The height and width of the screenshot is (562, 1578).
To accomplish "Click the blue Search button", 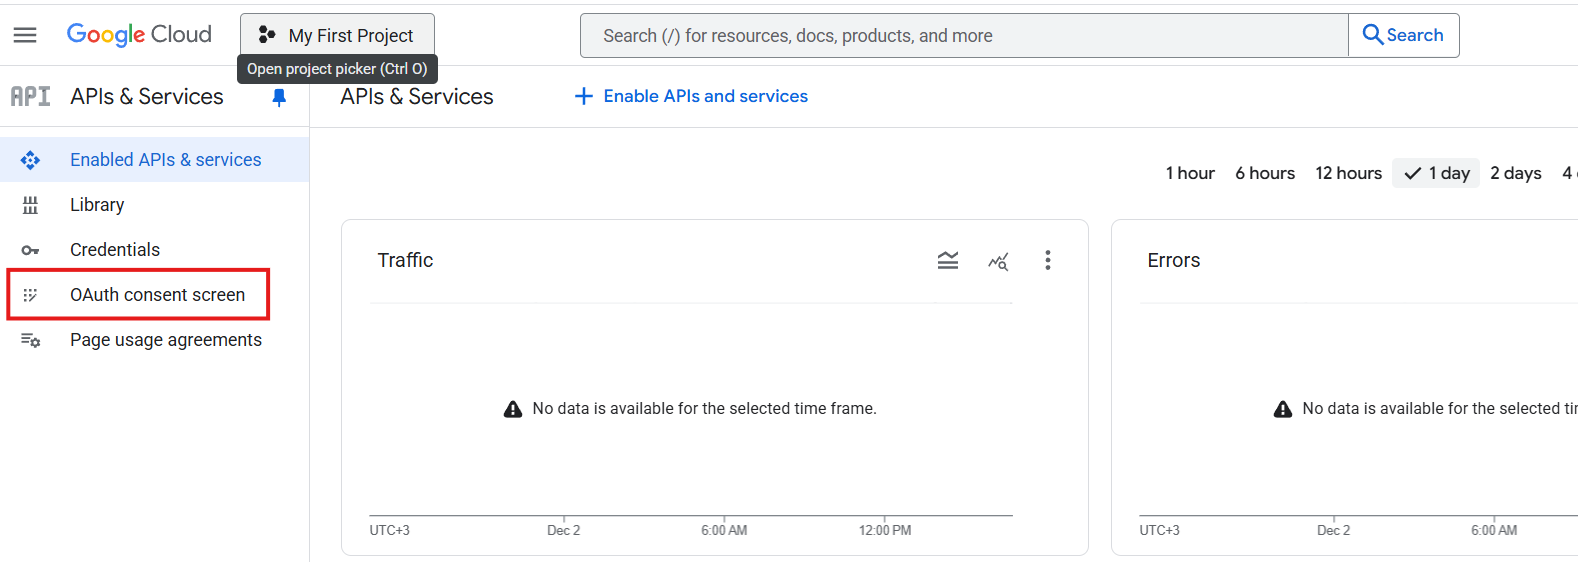I will click(1403, 35).
